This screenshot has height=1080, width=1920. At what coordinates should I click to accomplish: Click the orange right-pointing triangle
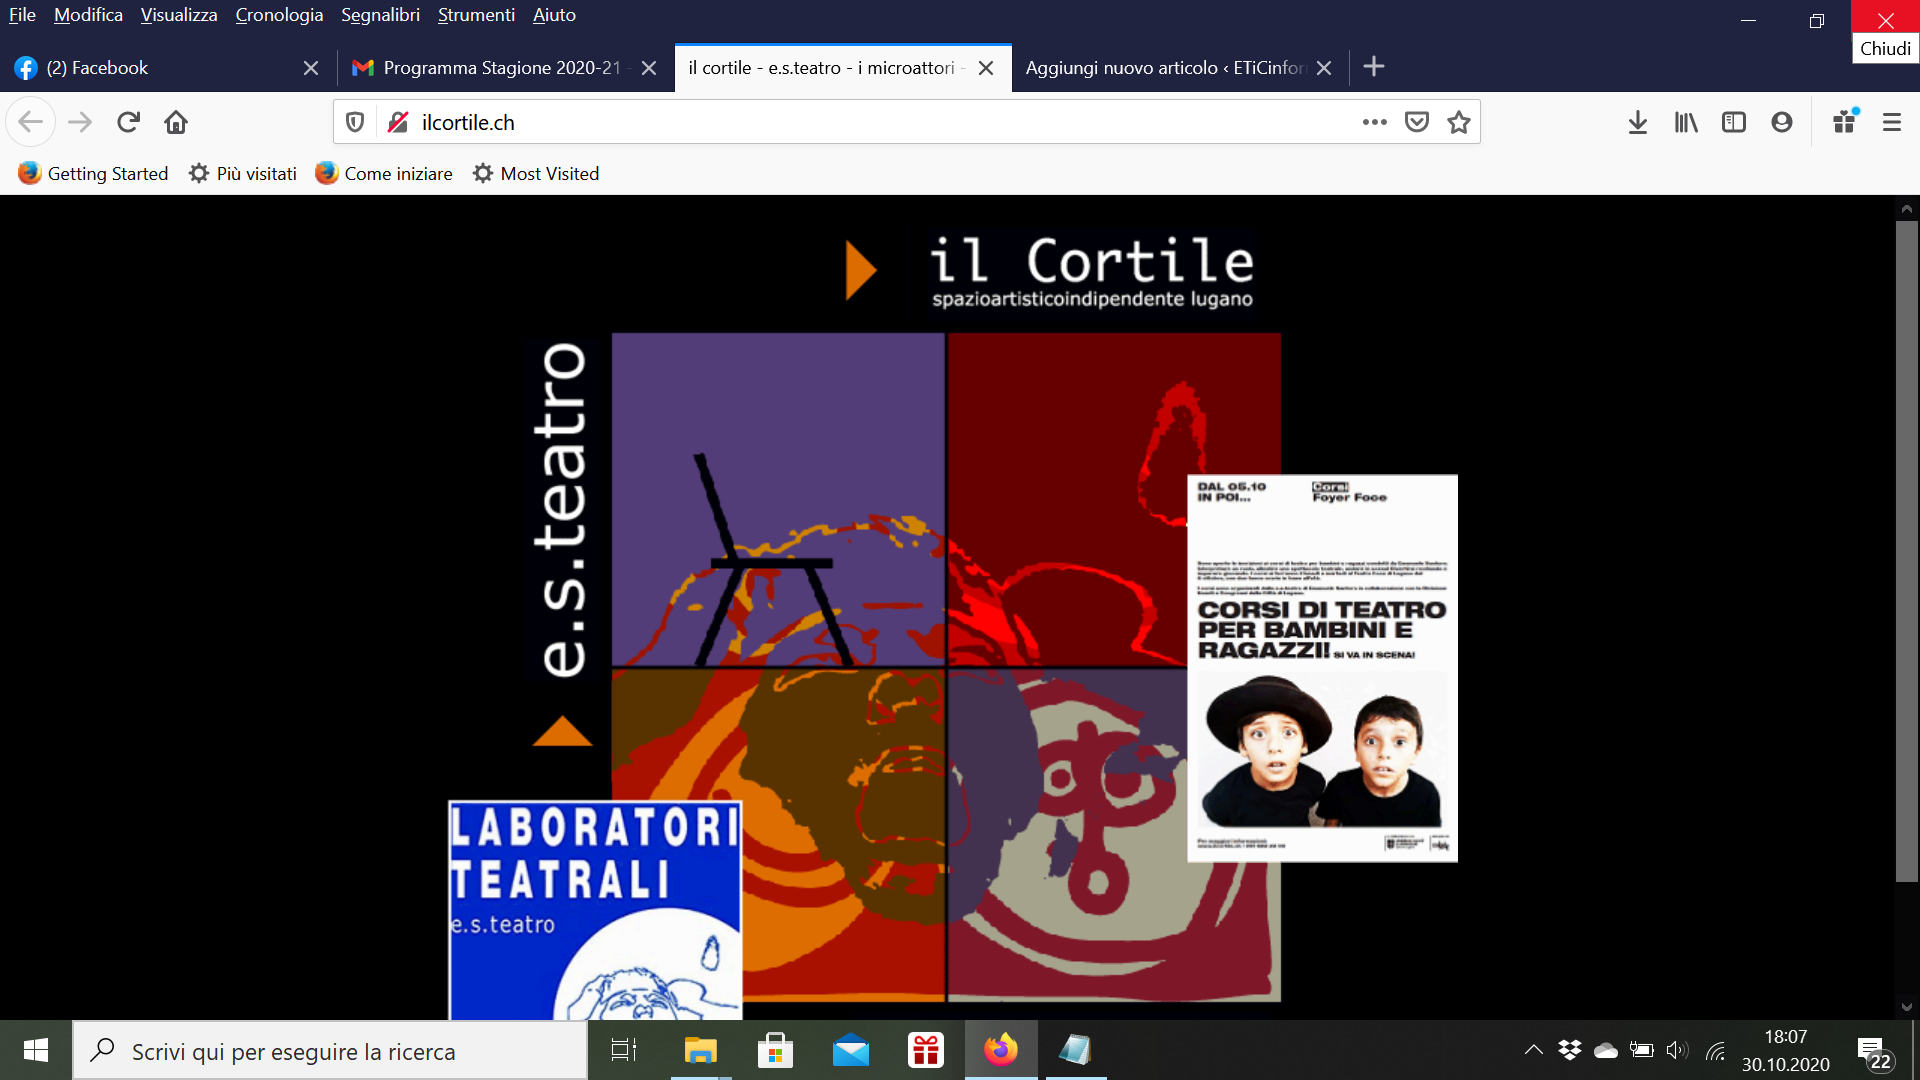pyautogui.click(x=860, y=271)
